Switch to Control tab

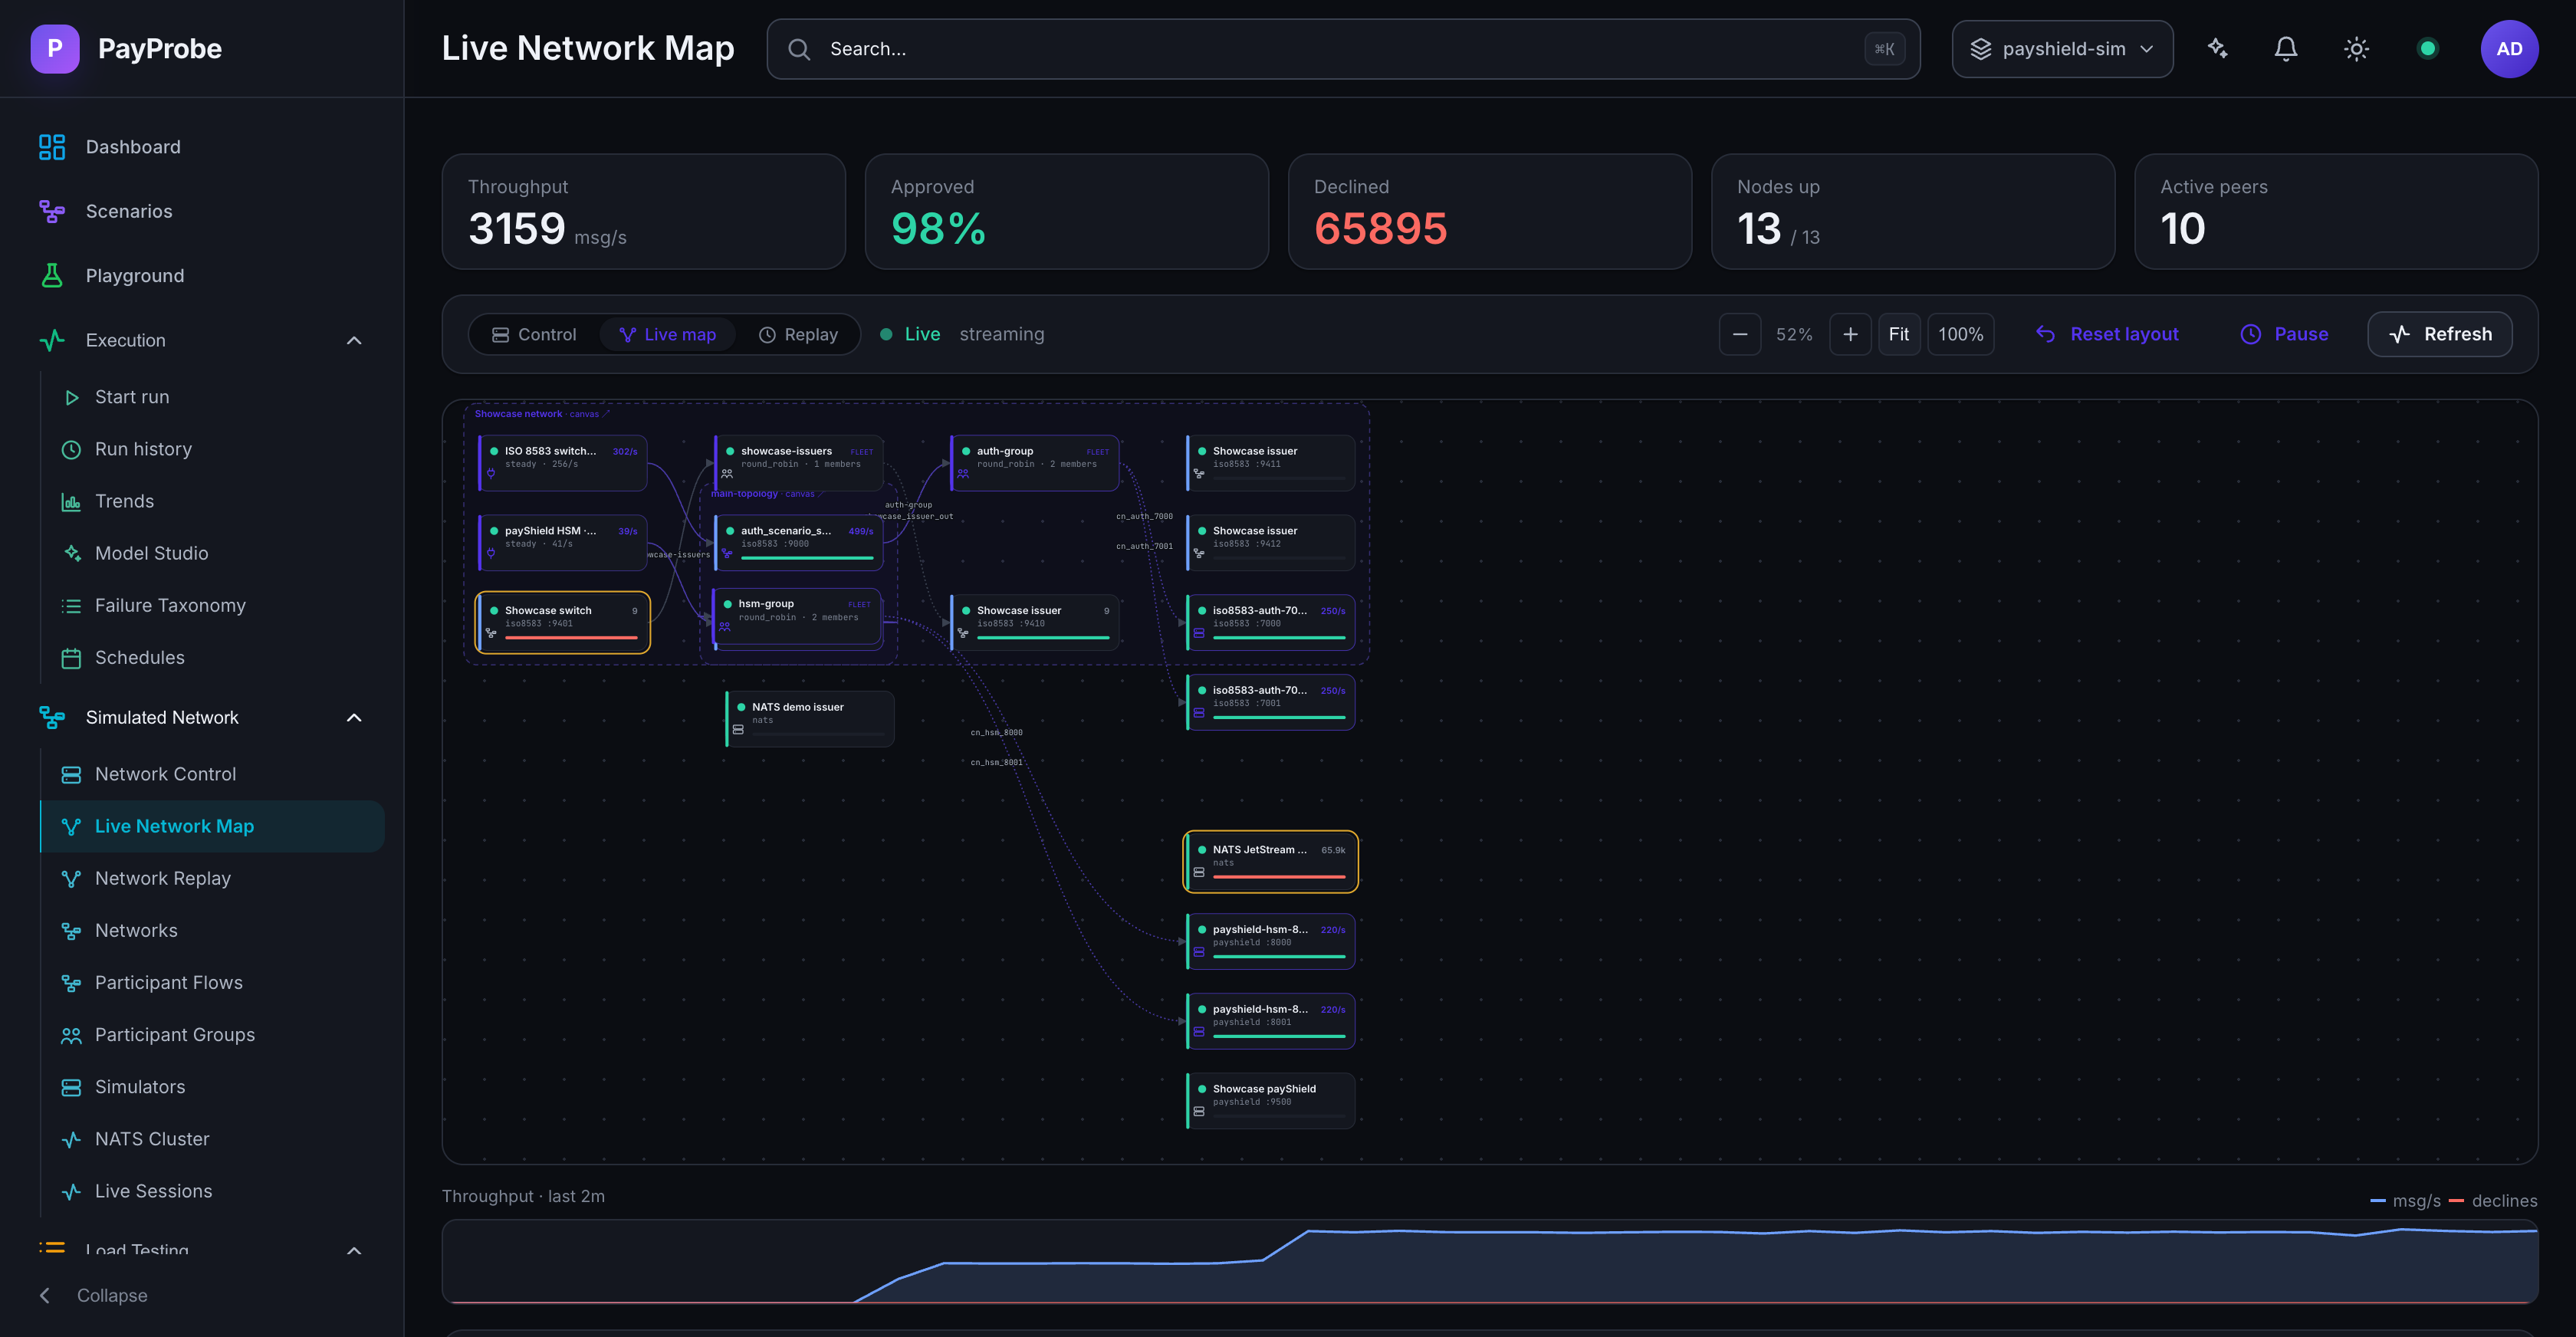(x=534, y=334)
